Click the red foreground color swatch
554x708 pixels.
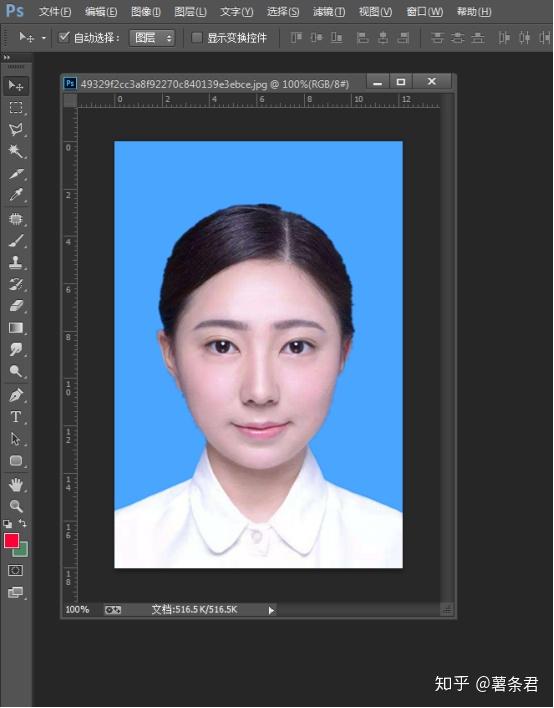tap(11, 540)
